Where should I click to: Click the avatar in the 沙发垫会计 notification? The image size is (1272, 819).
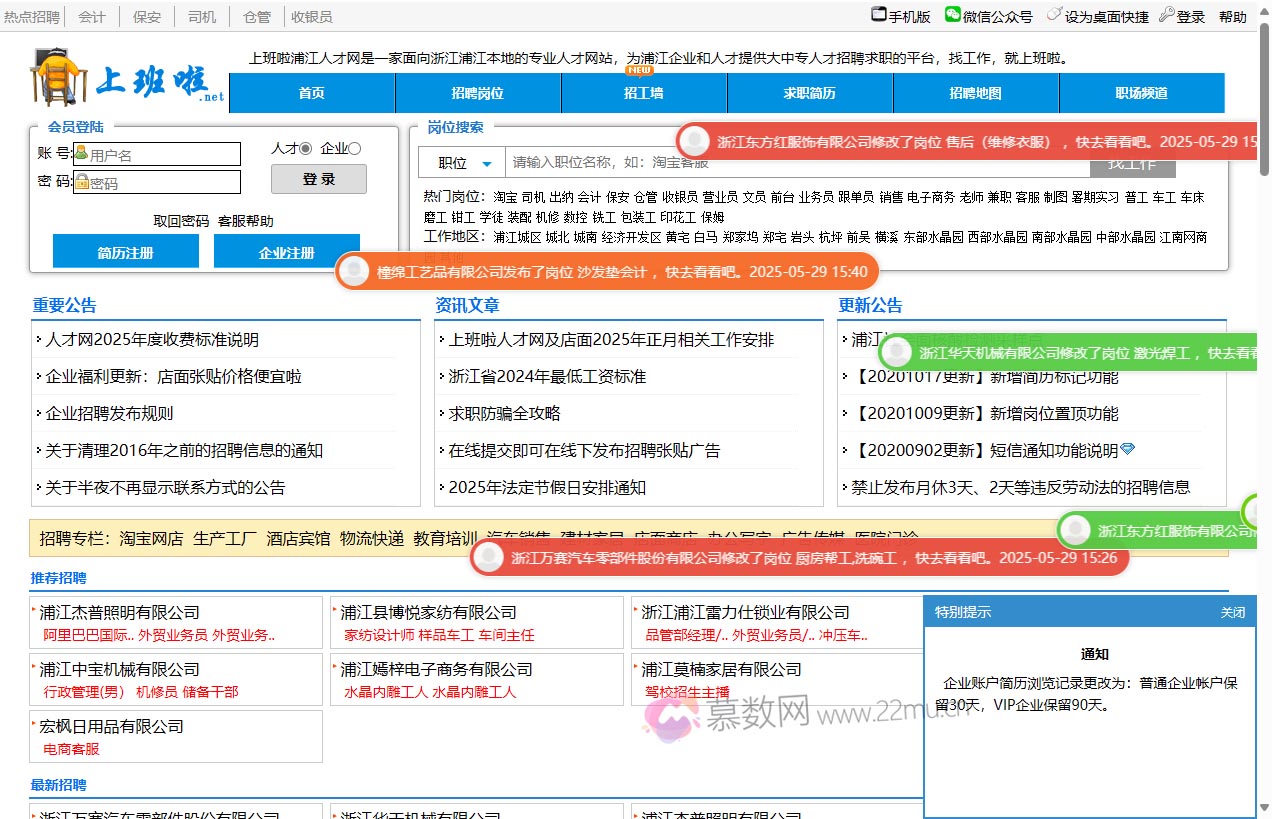[354, 271]
